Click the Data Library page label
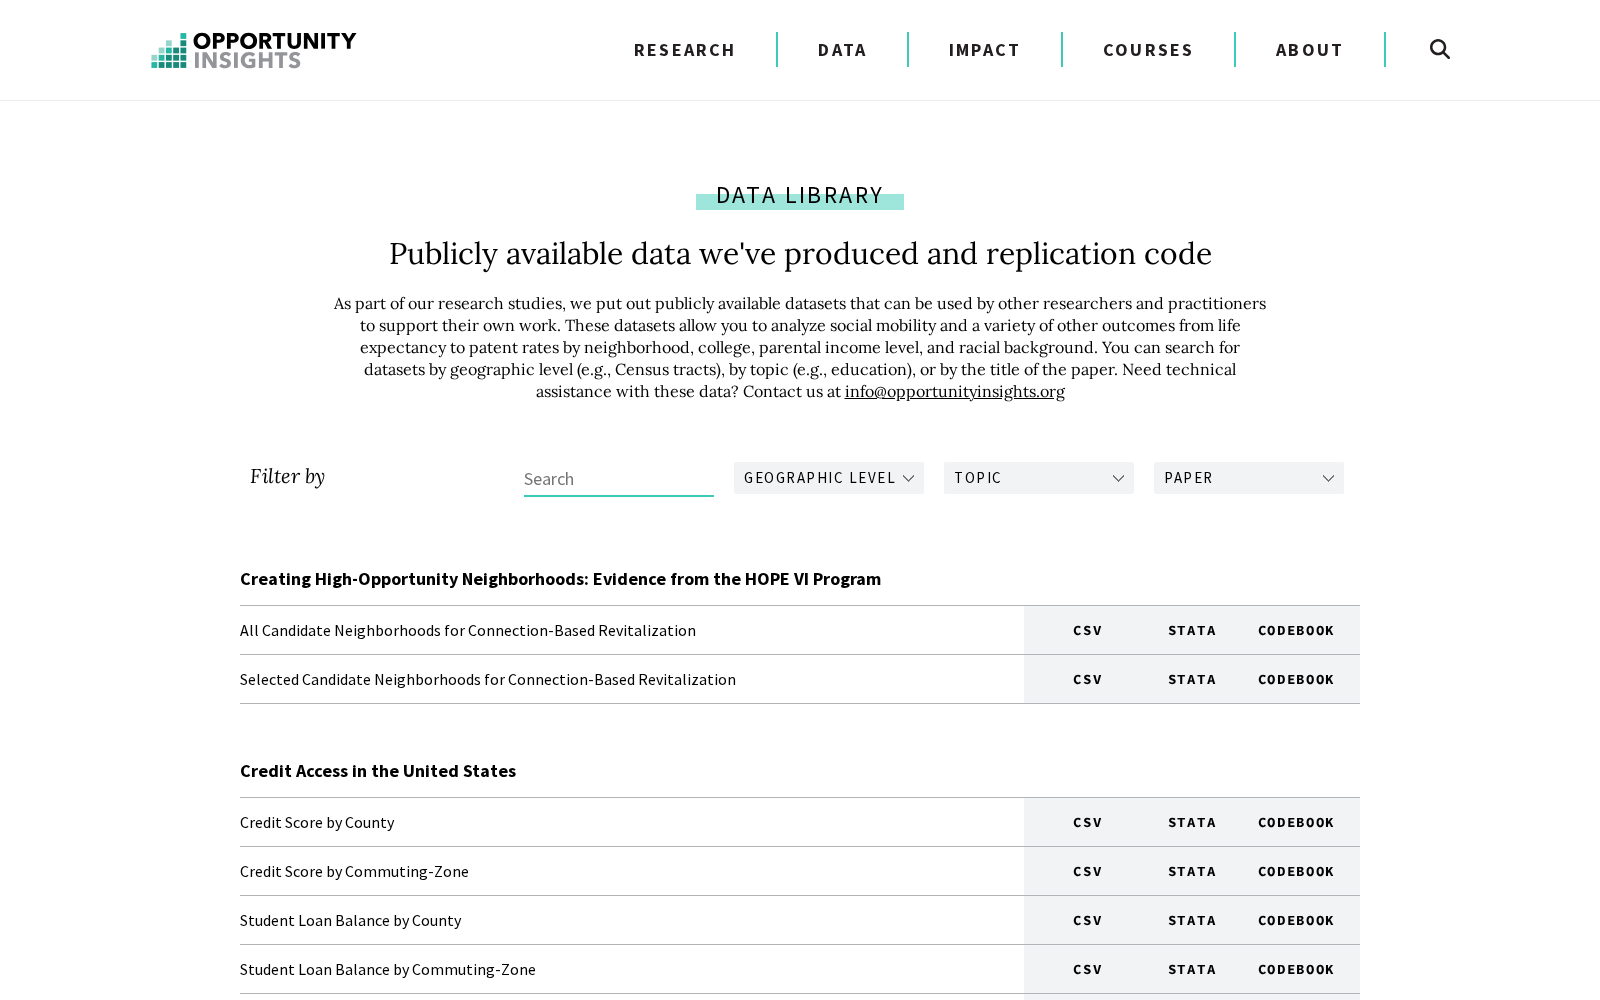 [800, 195]
